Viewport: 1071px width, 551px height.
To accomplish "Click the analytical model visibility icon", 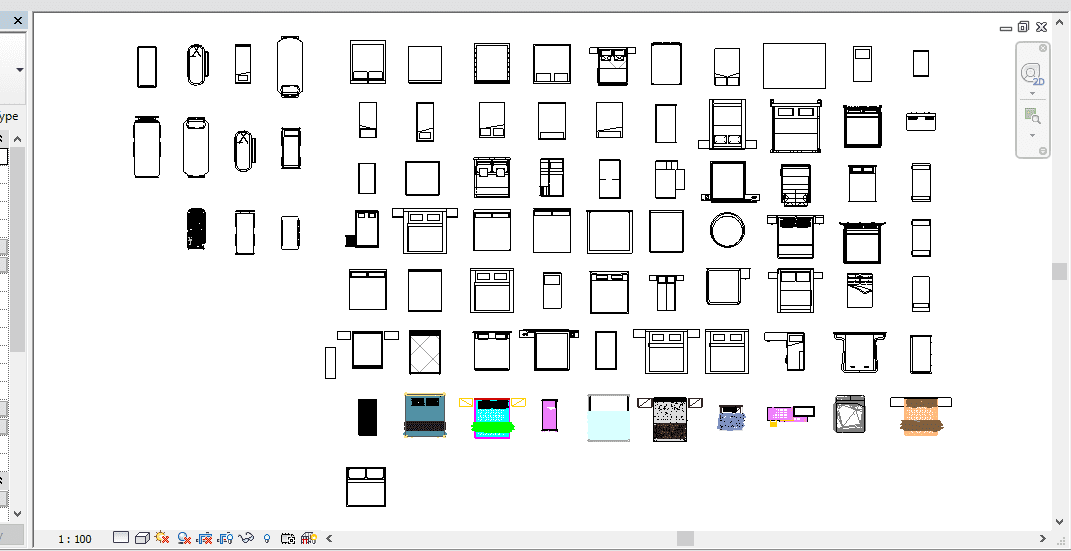I will point(308,538).
